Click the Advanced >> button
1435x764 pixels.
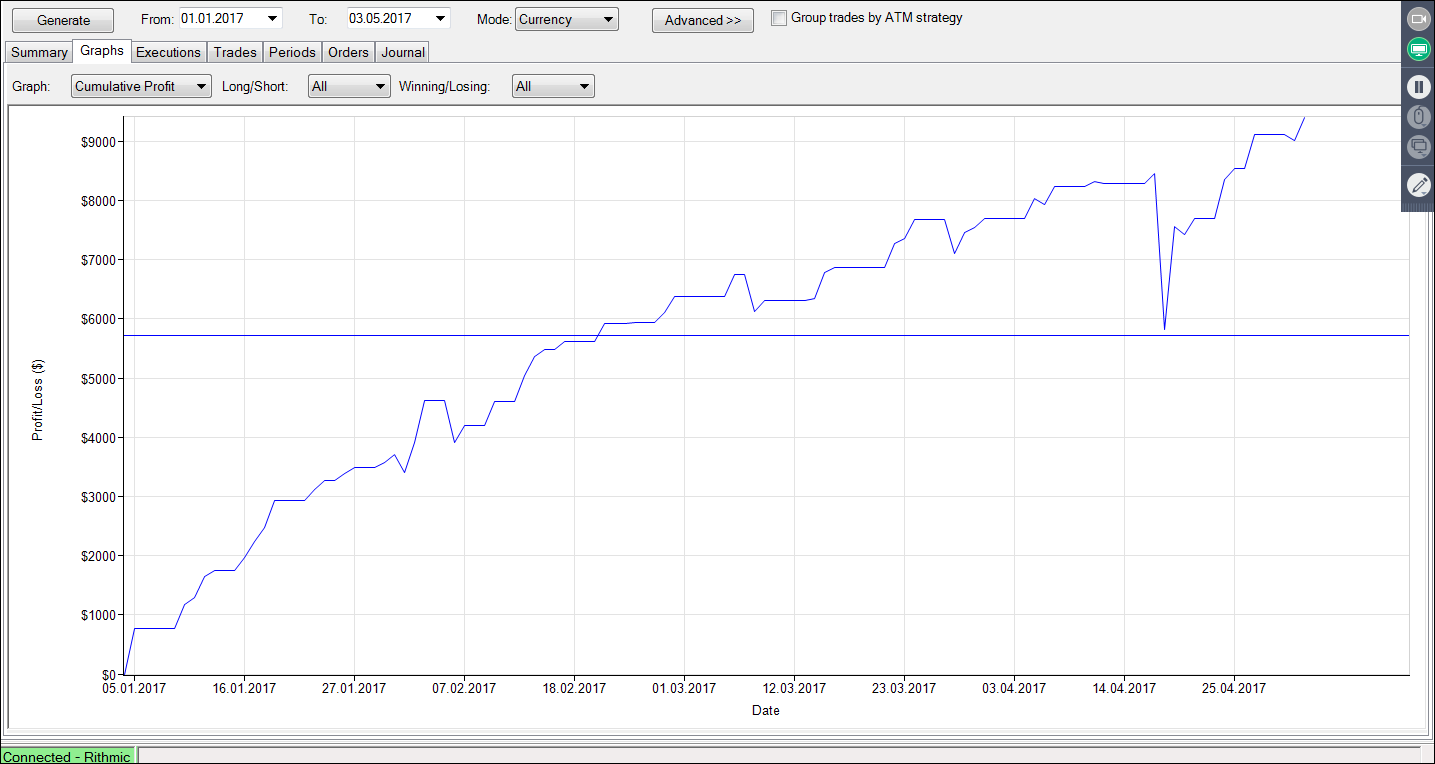click(x=702, y=20)
